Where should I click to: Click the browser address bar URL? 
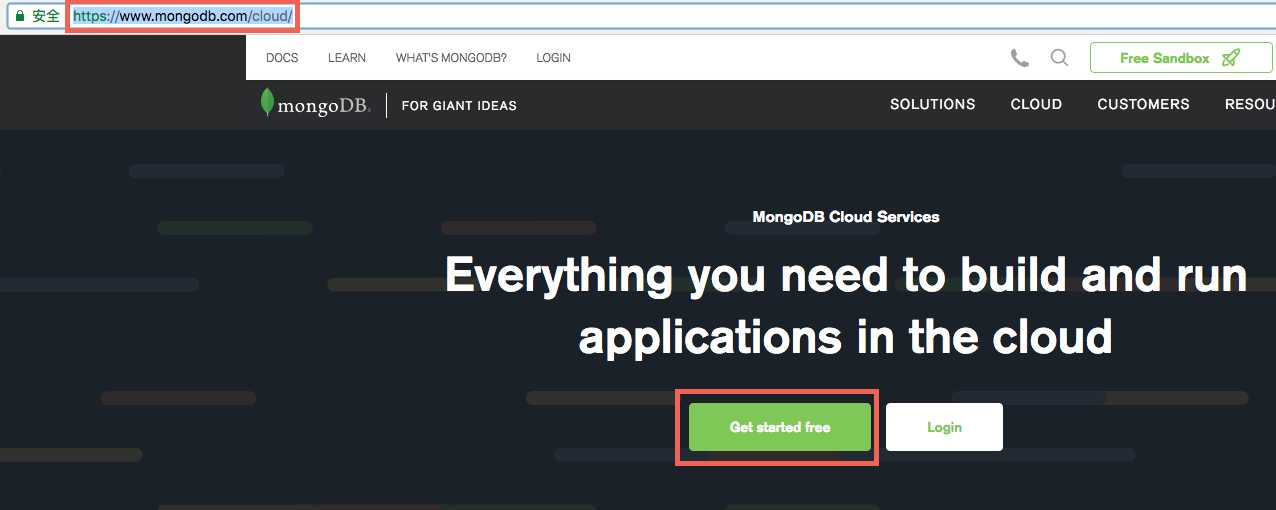point(183,17)
